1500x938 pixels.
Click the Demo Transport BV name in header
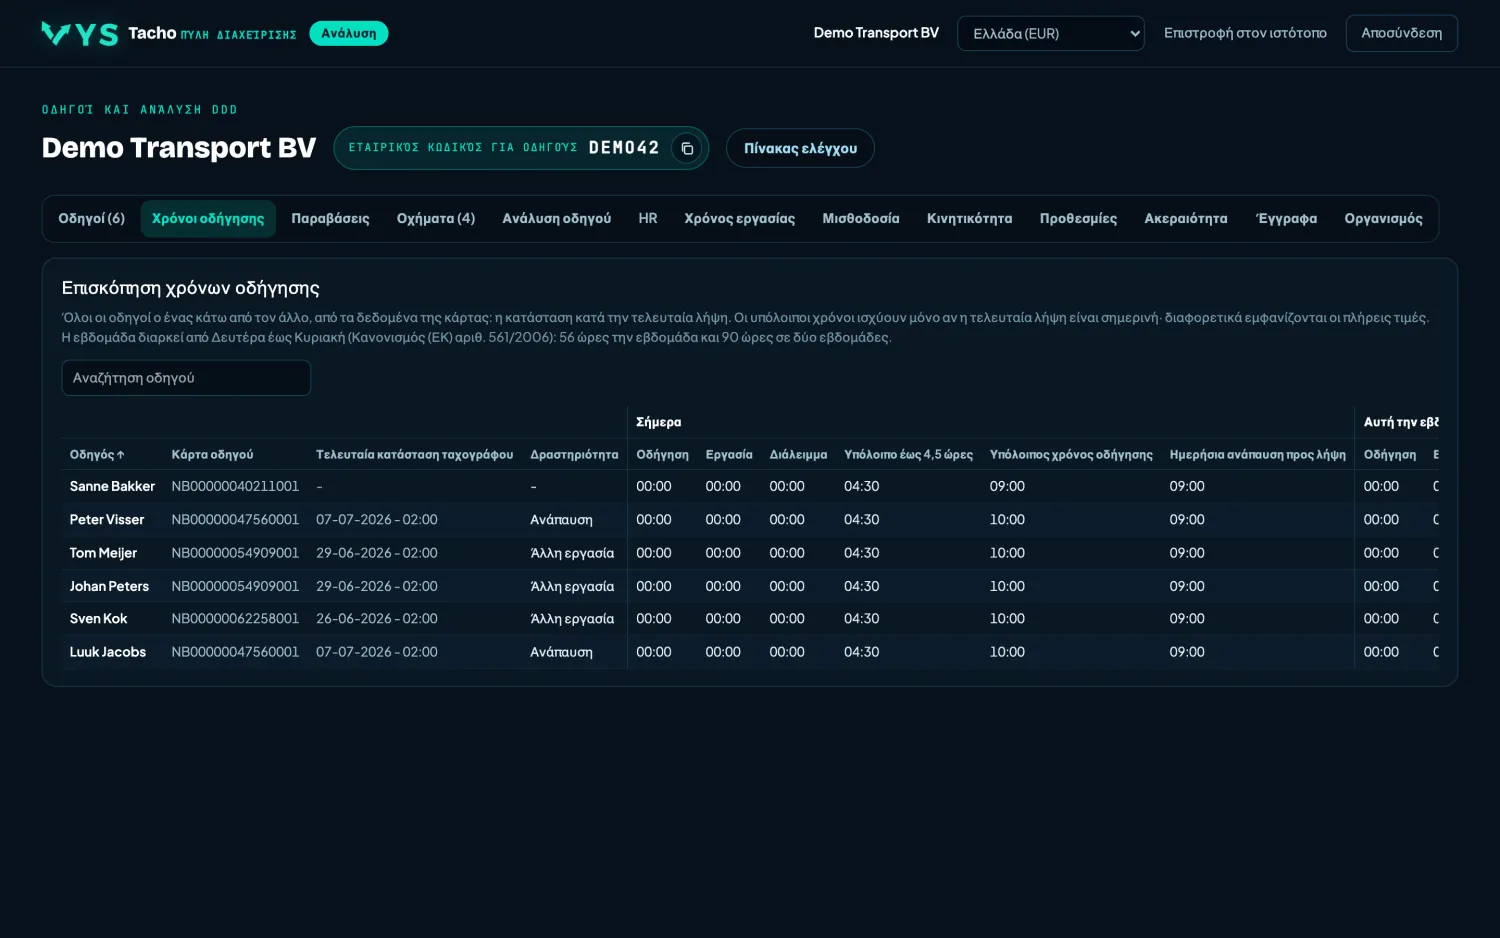tap(876, 33)
